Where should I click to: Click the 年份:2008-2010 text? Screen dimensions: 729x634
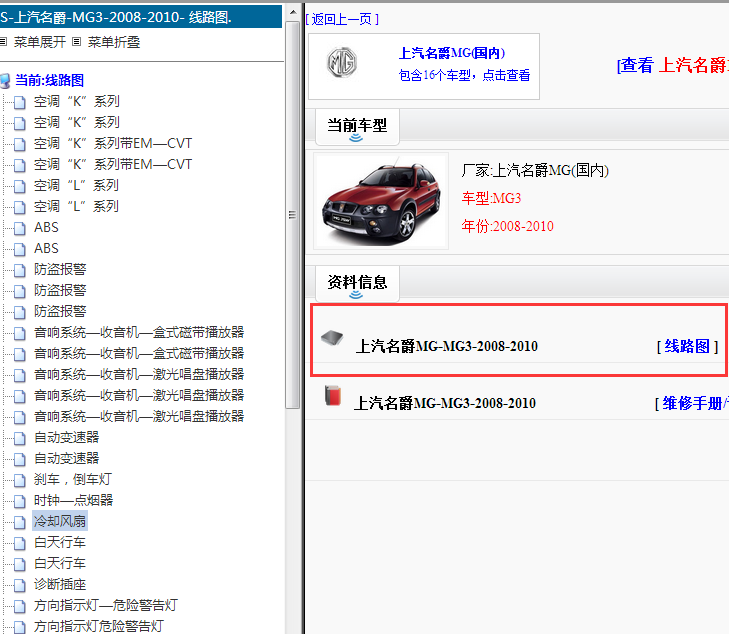click(508, 226)
